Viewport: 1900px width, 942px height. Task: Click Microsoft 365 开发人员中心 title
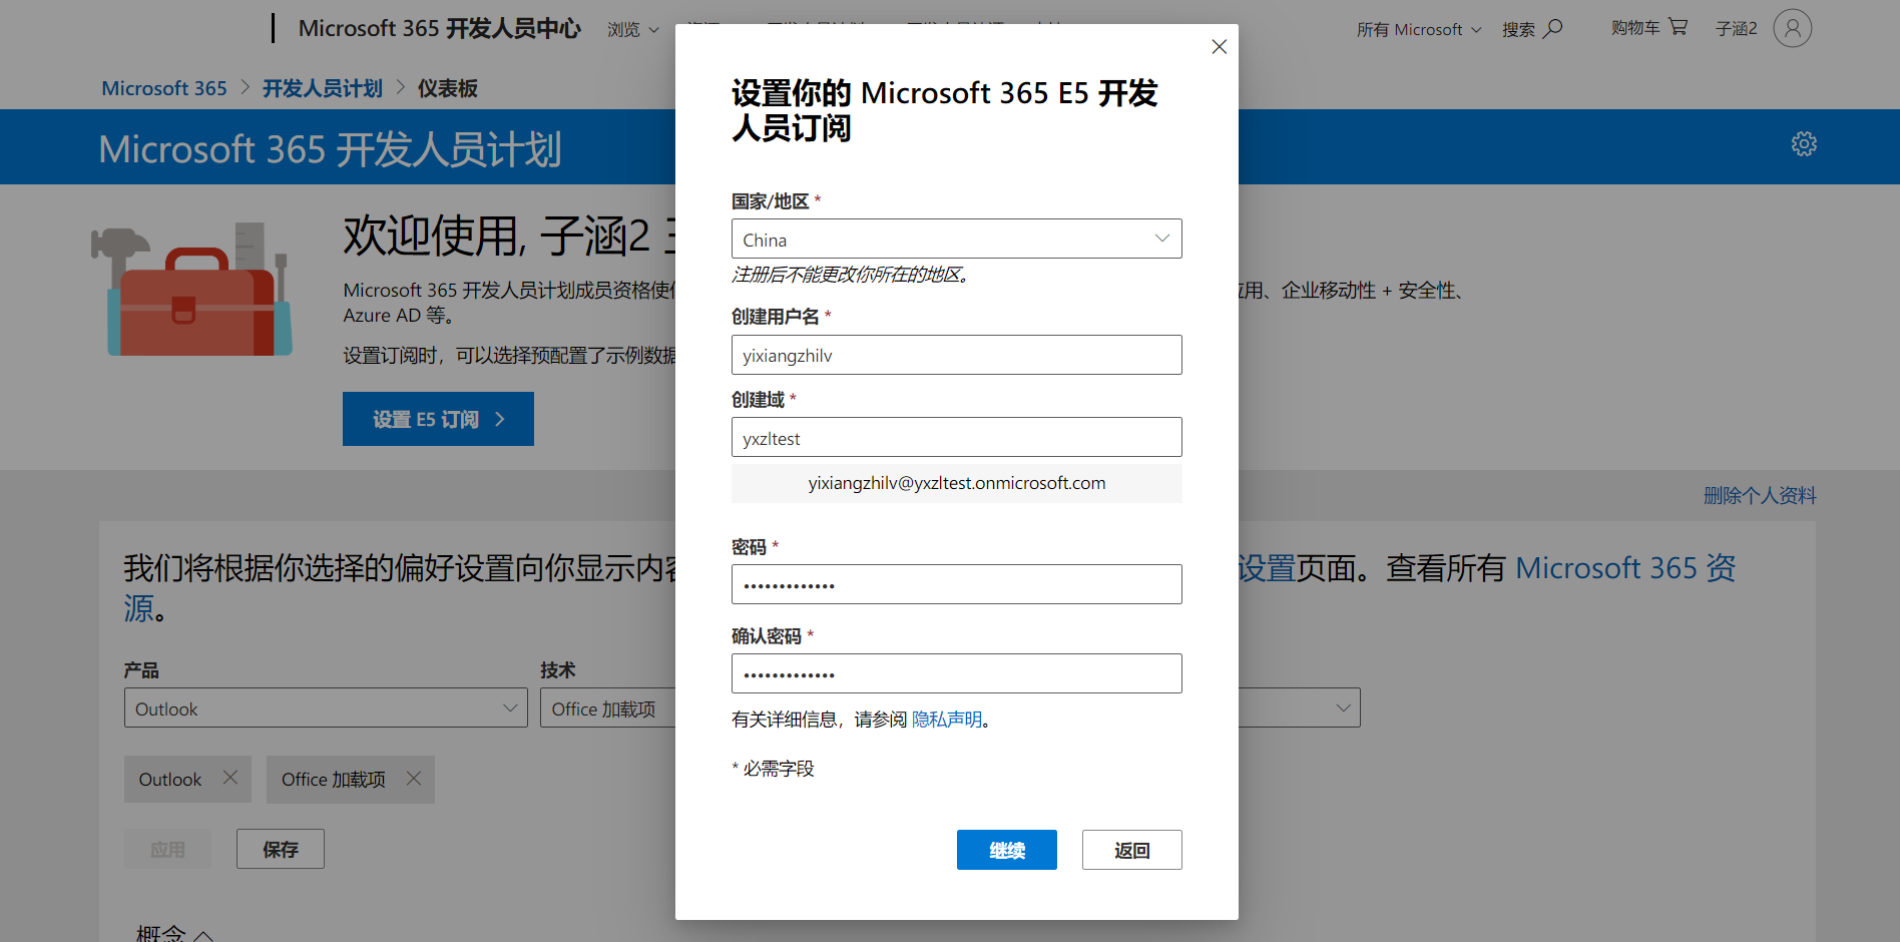pyautogui.click(x=439, y=28)
